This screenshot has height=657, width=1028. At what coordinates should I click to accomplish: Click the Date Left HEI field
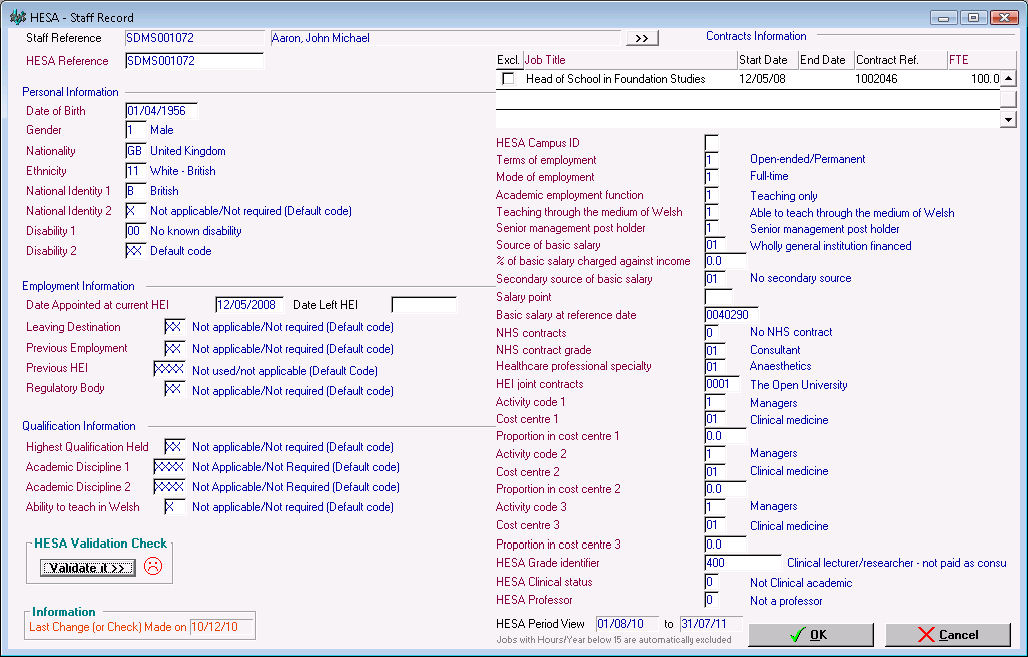coord(424,305)
